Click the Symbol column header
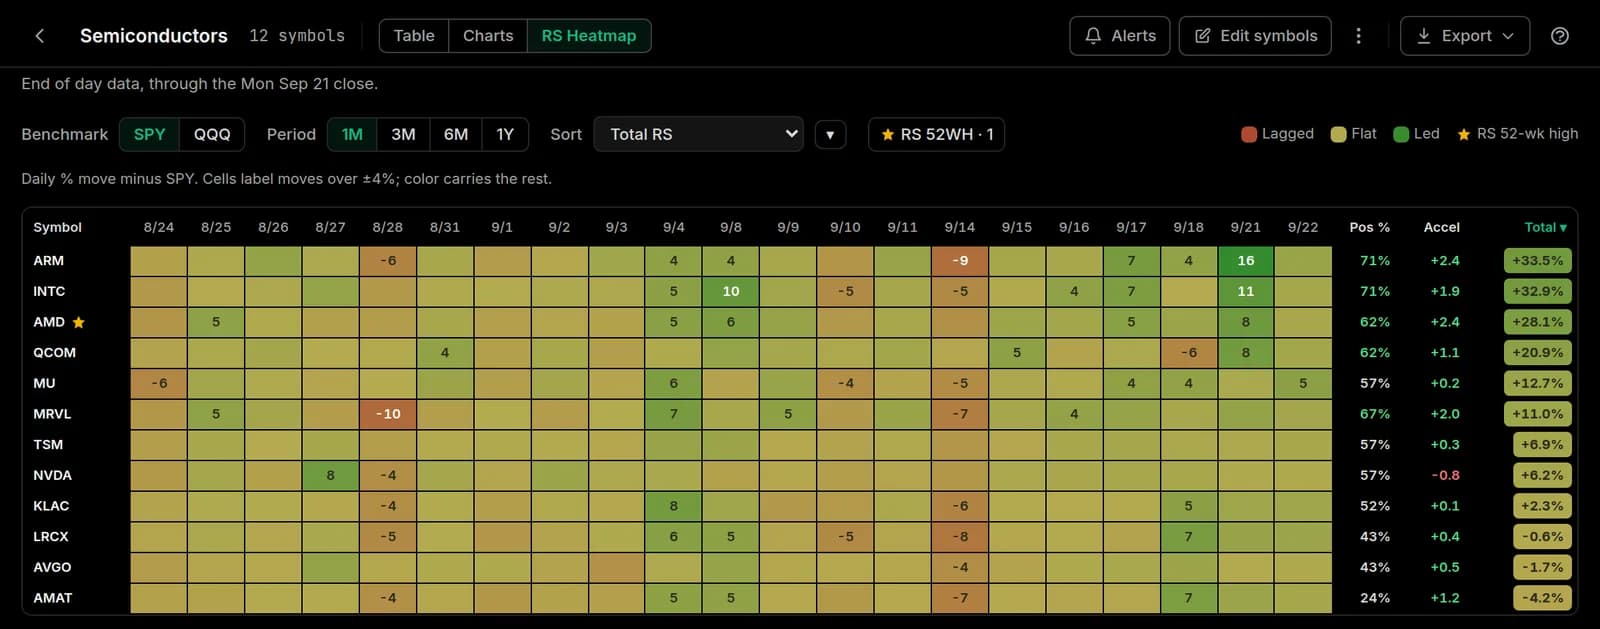This screenshot has width=1600, height=629. pos(57,227)
